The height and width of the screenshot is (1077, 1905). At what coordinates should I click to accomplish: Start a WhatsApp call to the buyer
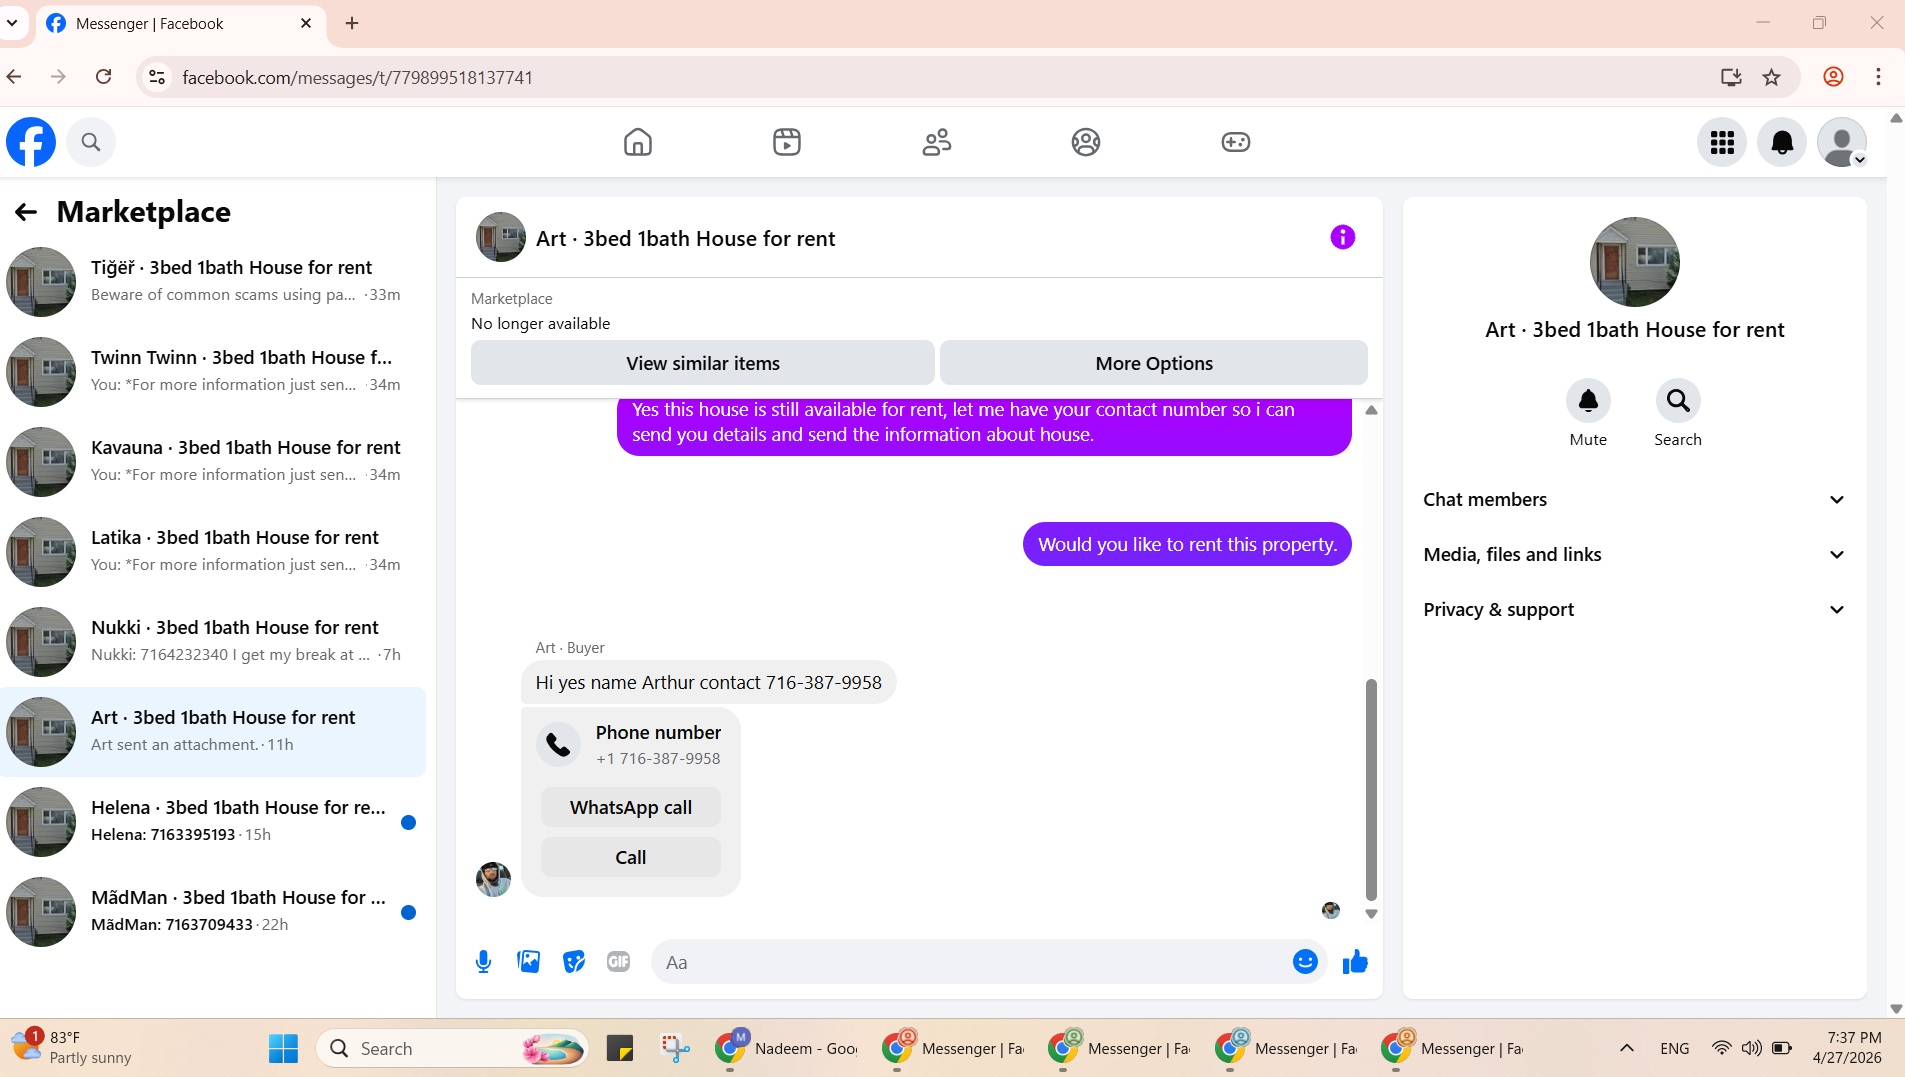[x=631, y=808]
